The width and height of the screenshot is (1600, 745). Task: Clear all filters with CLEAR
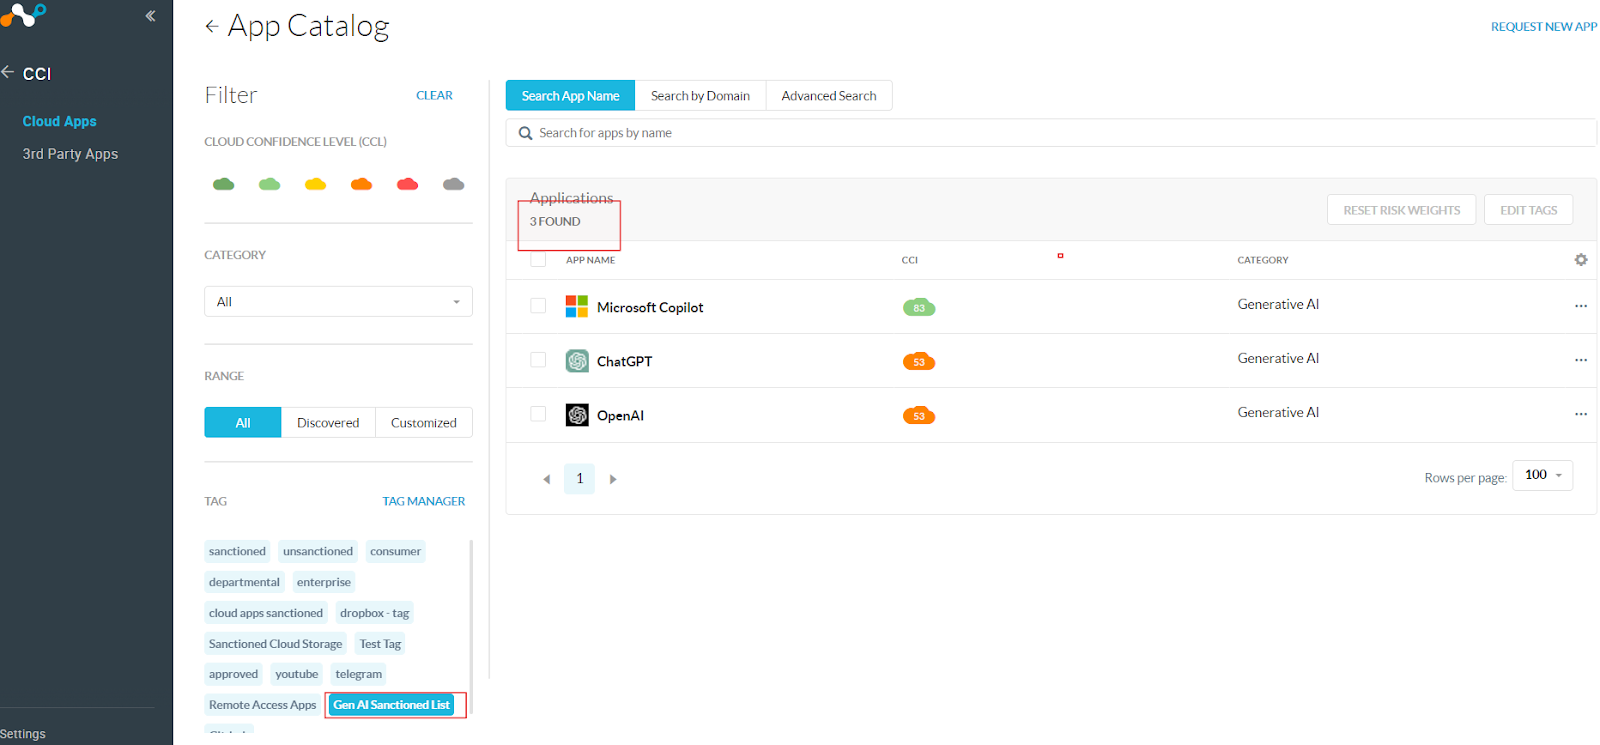click(434, 95)
